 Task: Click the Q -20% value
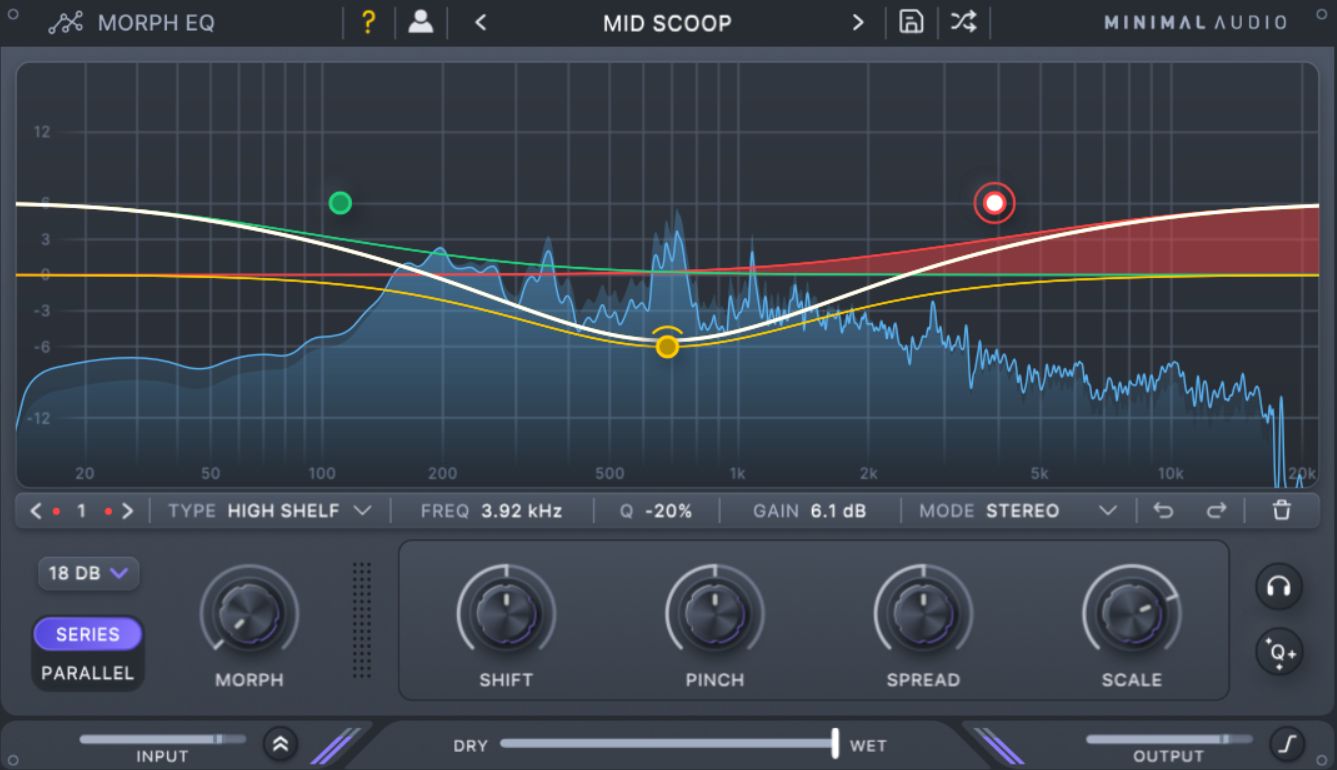click(x=669, y=511)
